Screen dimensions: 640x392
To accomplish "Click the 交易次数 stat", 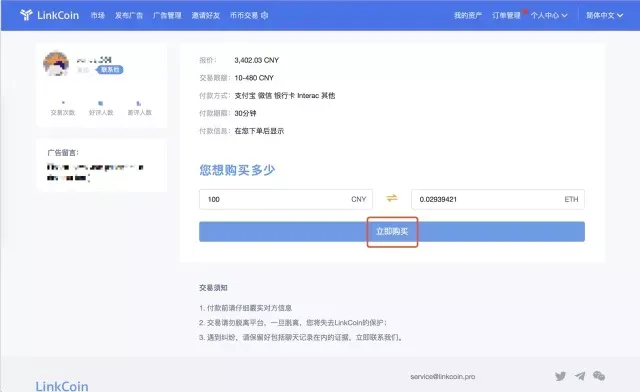I will coord(63,109).
